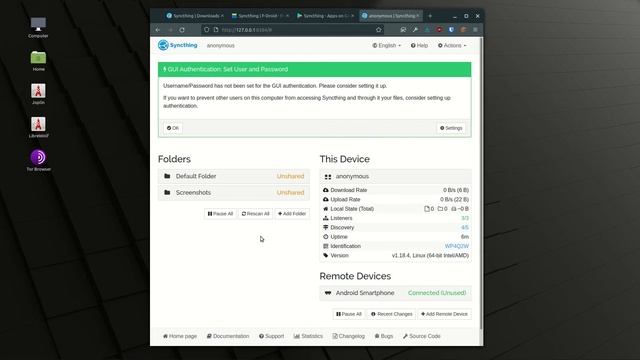
Task: Click the Discovery signpost icon
Action: pyautogui.click(x=326, y=228)
